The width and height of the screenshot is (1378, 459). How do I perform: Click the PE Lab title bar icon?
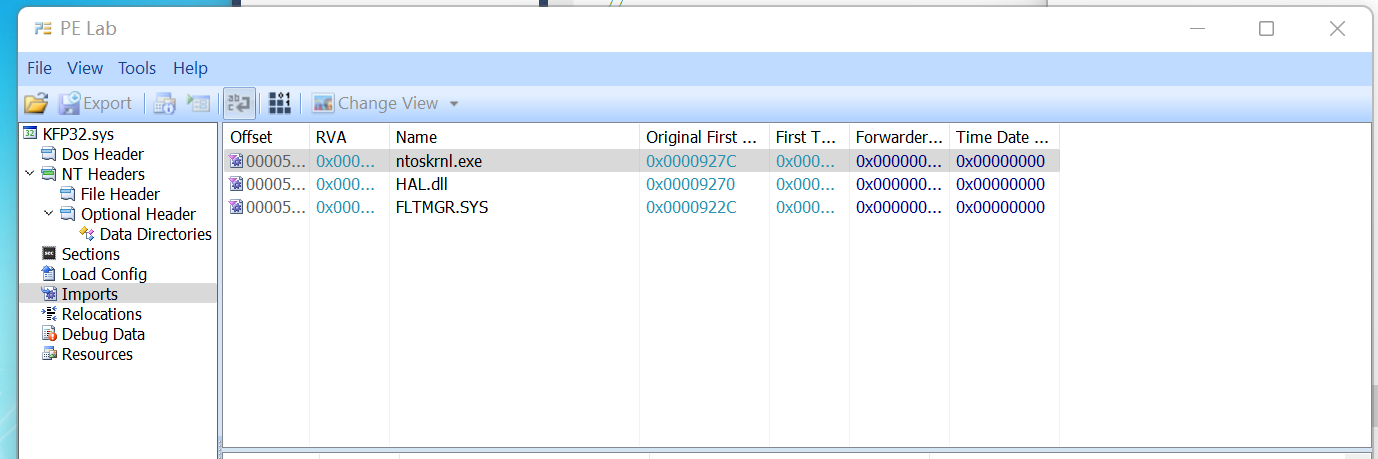[x=42, y=29]
